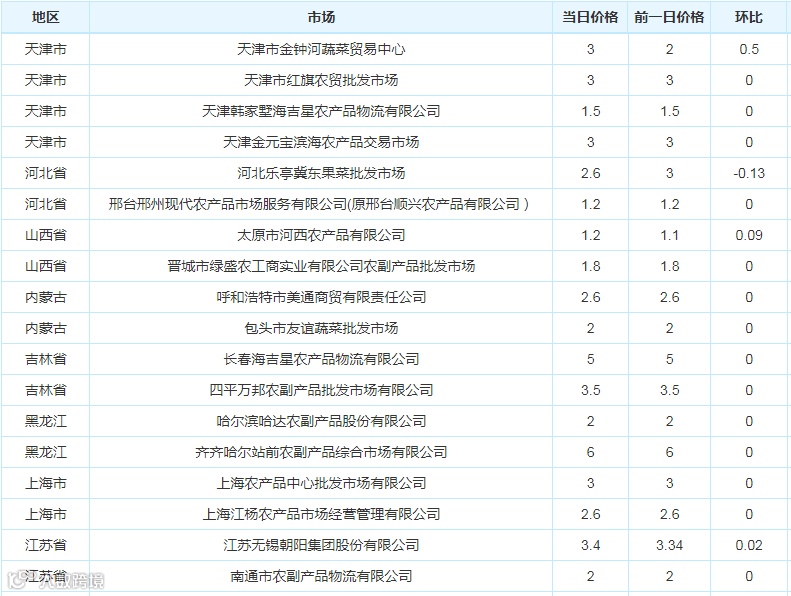Select 上海农产品中心批发市场有限公司 cell
Screen dimensions: 791x596
[x=321, y=483]
